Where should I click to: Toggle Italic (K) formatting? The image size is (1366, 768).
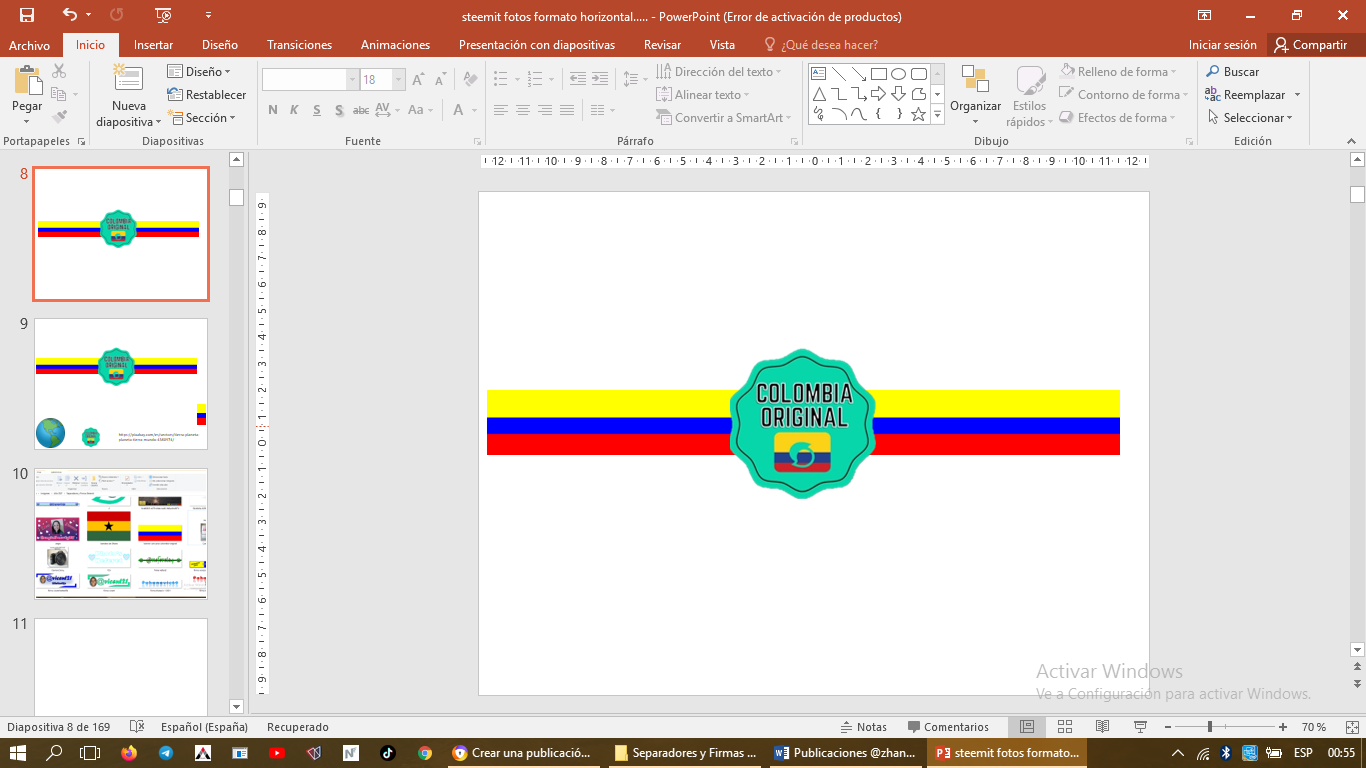[x=295, y=110]
